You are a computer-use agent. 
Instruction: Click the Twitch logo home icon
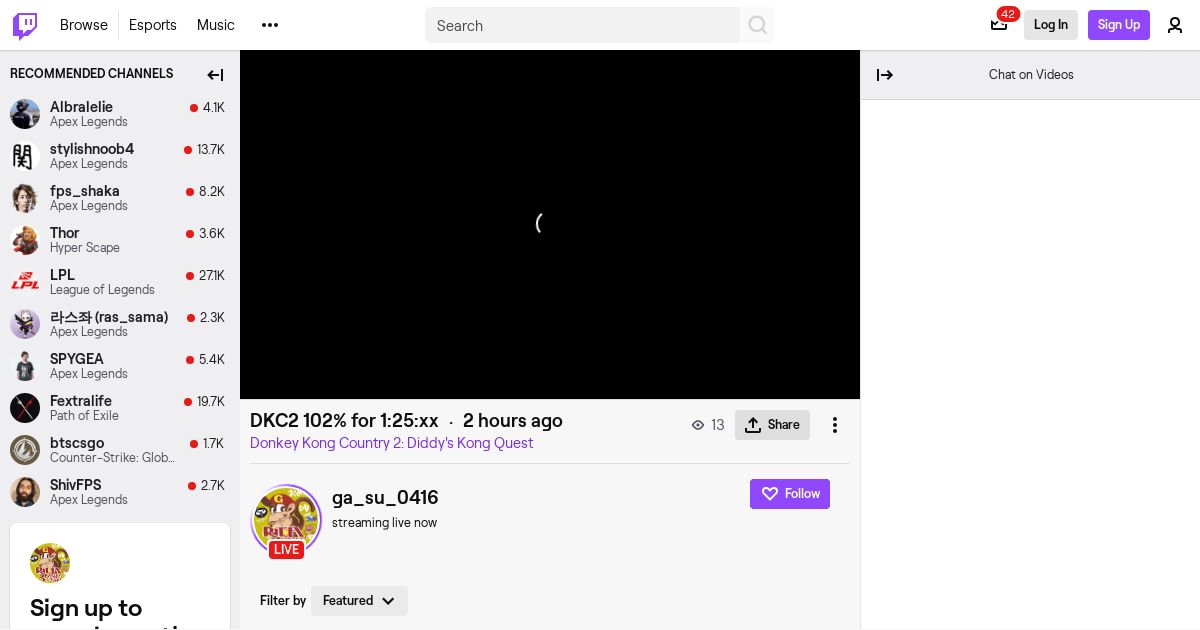[x=25, y=25]
